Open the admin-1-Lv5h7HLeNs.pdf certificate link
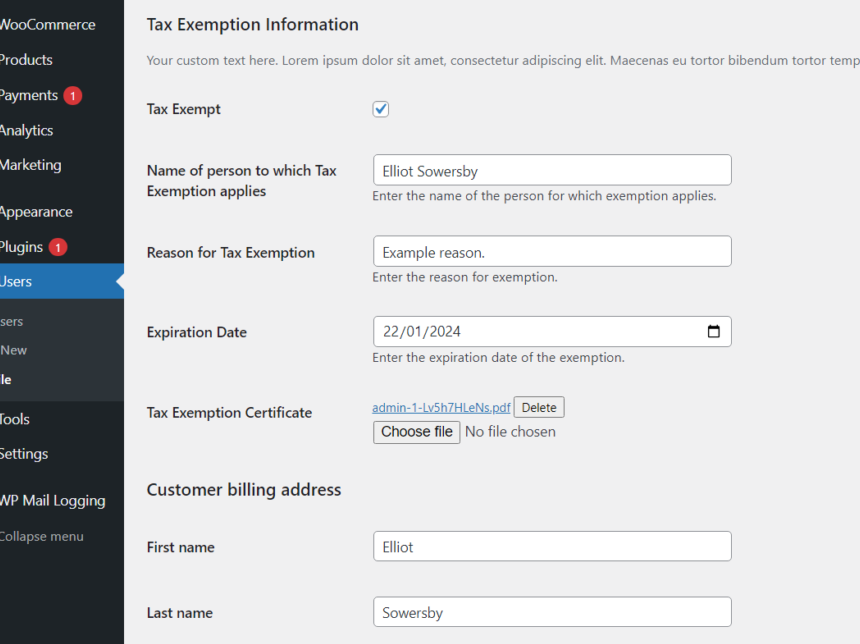The height and width of the screenshot is (644, 860). coord(441,407)
